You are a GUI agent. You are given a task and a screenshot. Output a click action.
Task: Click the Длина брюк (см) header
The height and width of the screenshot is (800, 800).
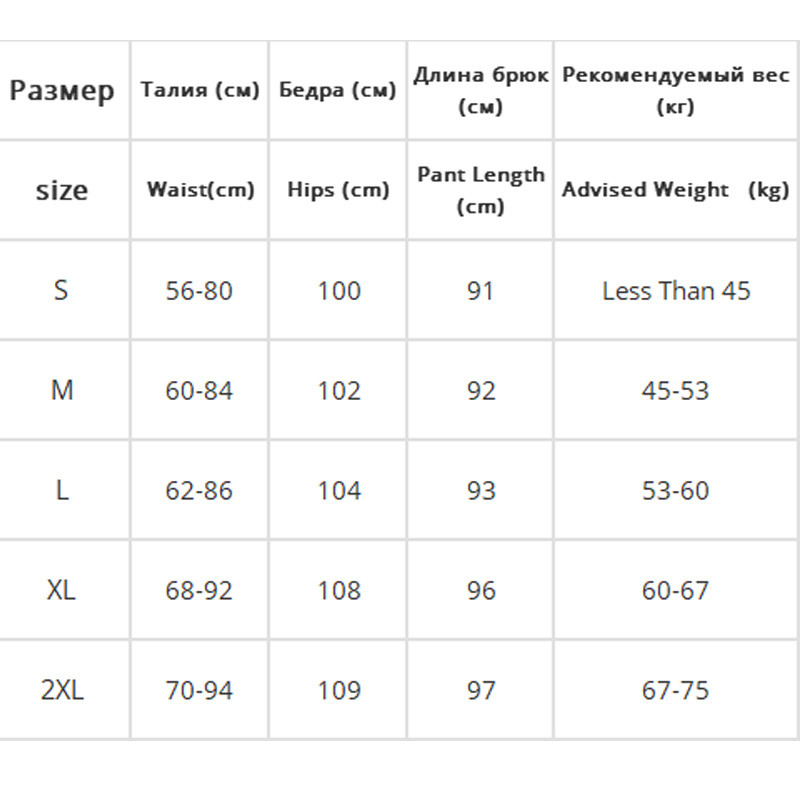click(481, 91)
